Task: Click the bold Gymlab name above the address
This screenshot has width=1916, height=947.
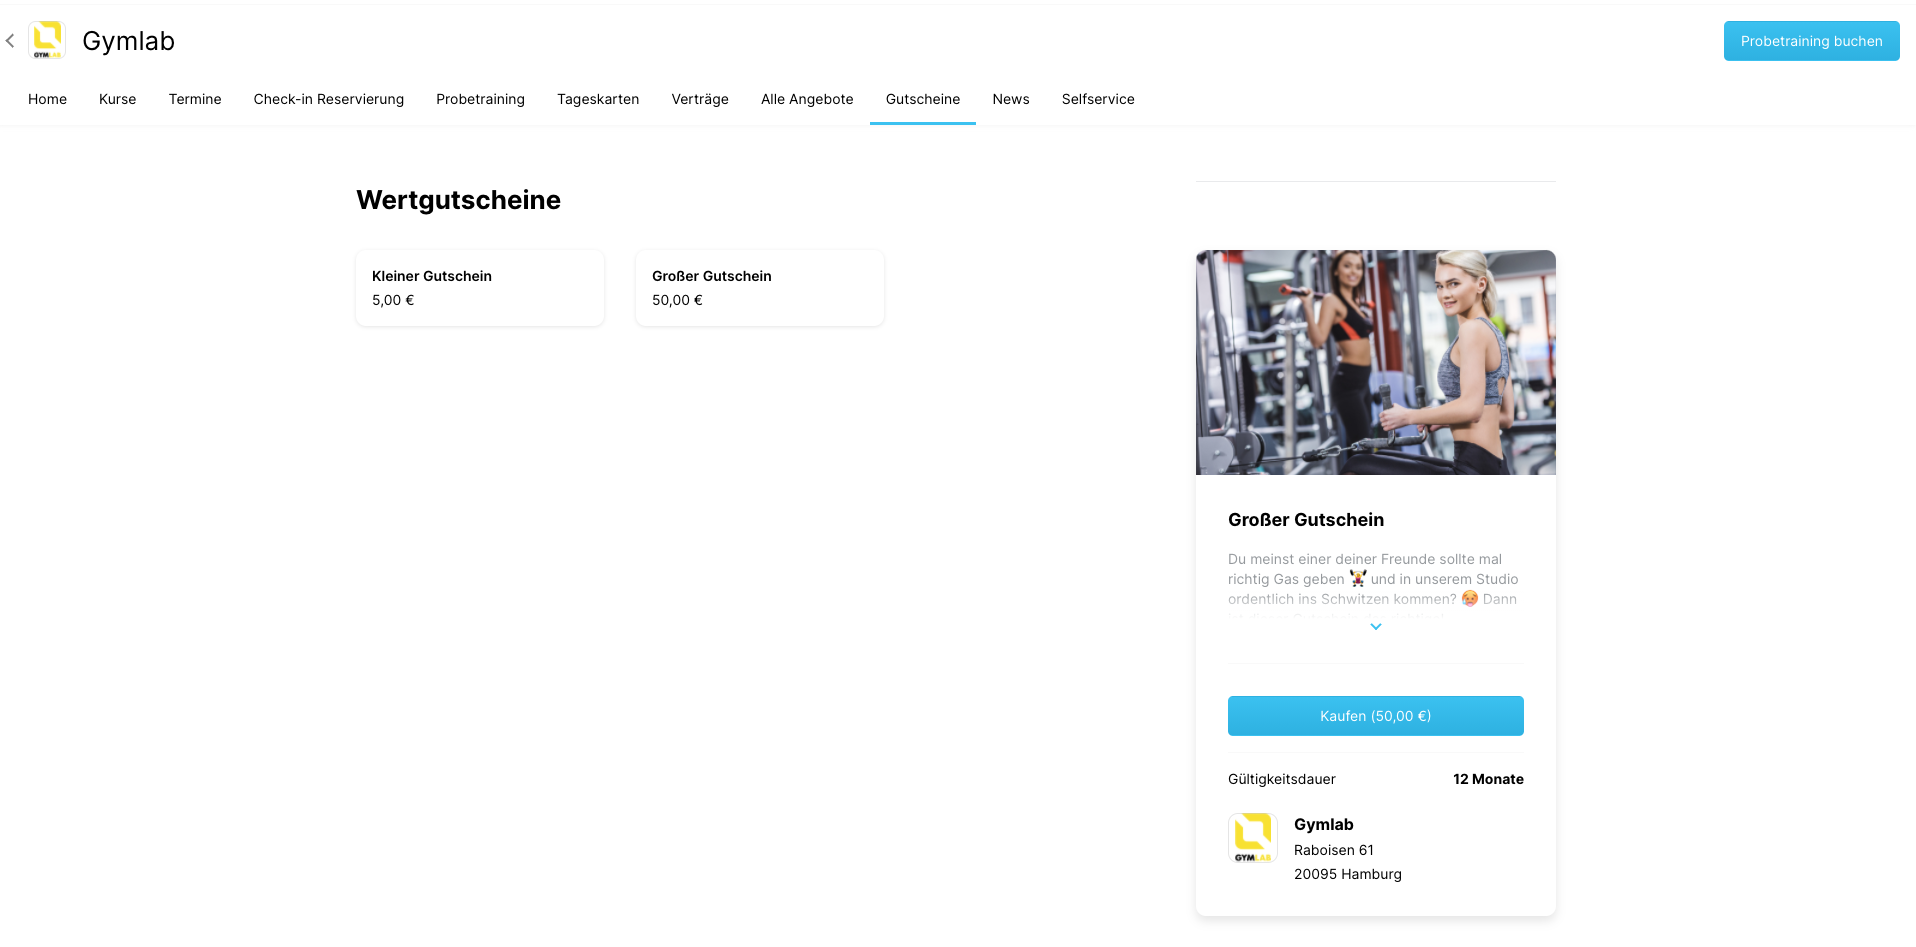Action: click(x=1324, y=825)
